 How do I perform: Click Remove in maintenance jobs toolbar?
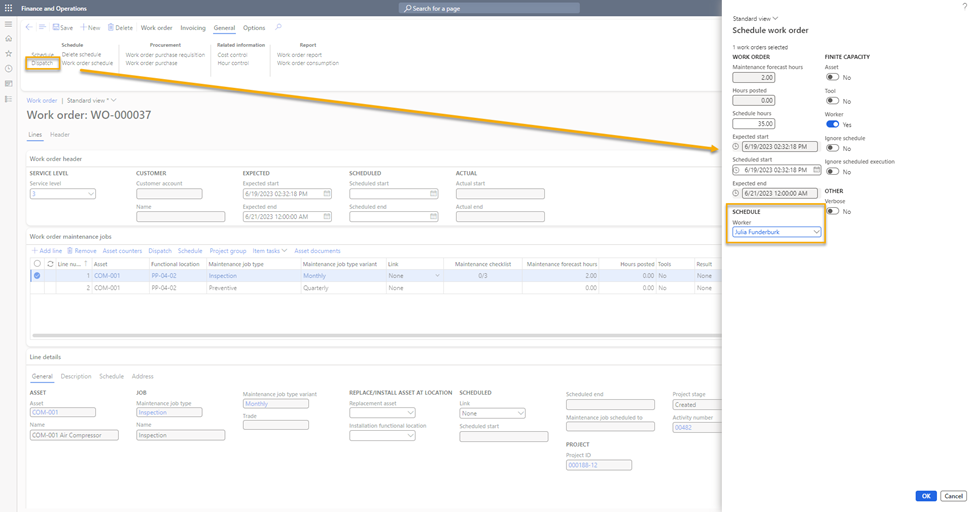82,251
